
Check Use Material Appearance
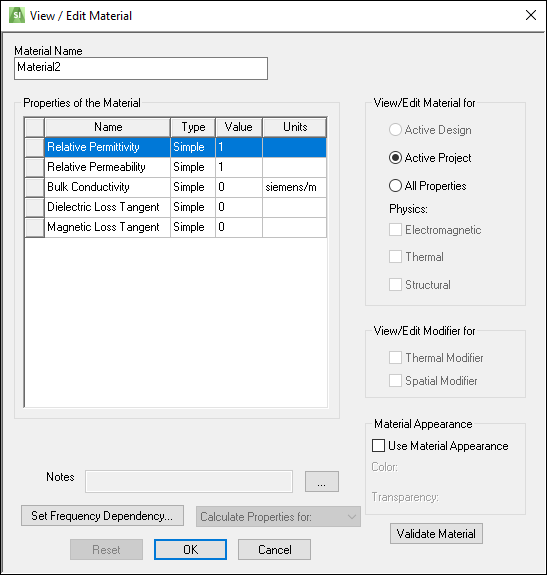(378, 446)
